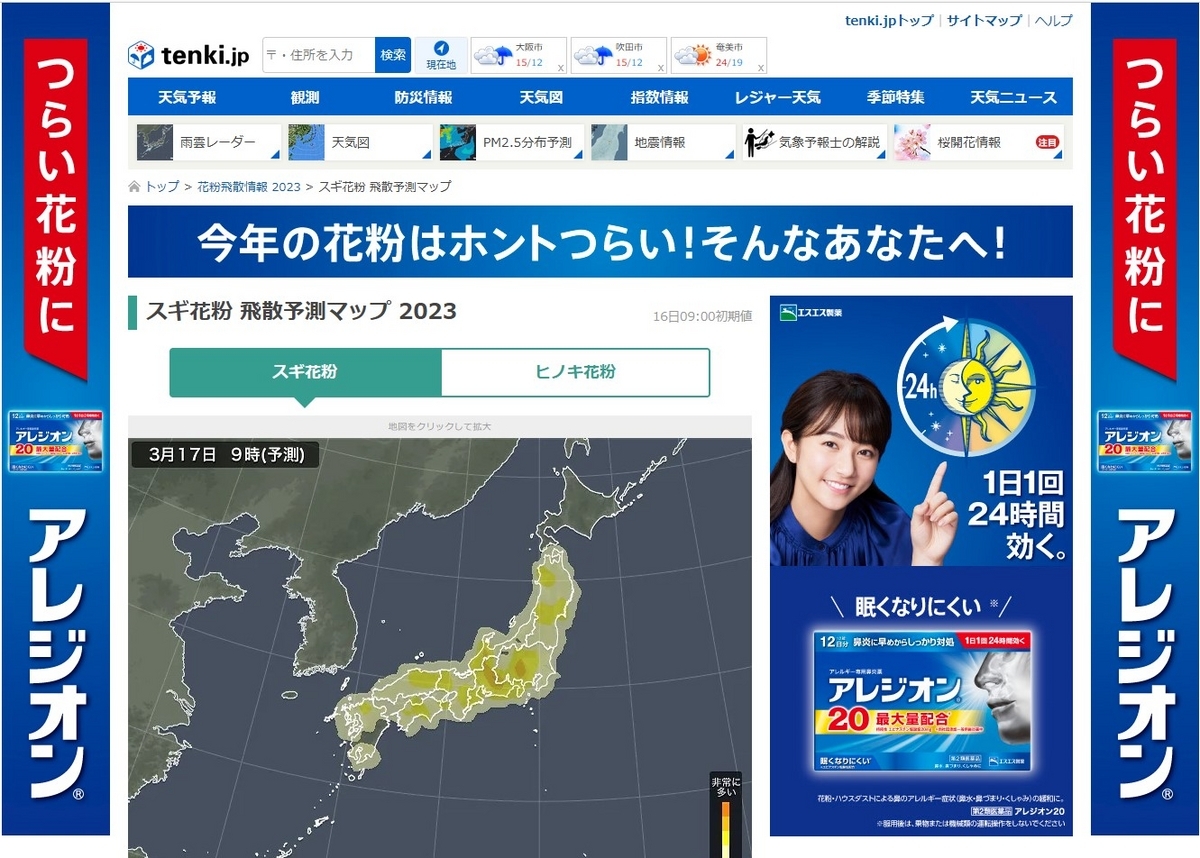This screenshot has height=858, width=1200.
Task: Click トップ in the breadcrumb
Action: coord(162,186)
